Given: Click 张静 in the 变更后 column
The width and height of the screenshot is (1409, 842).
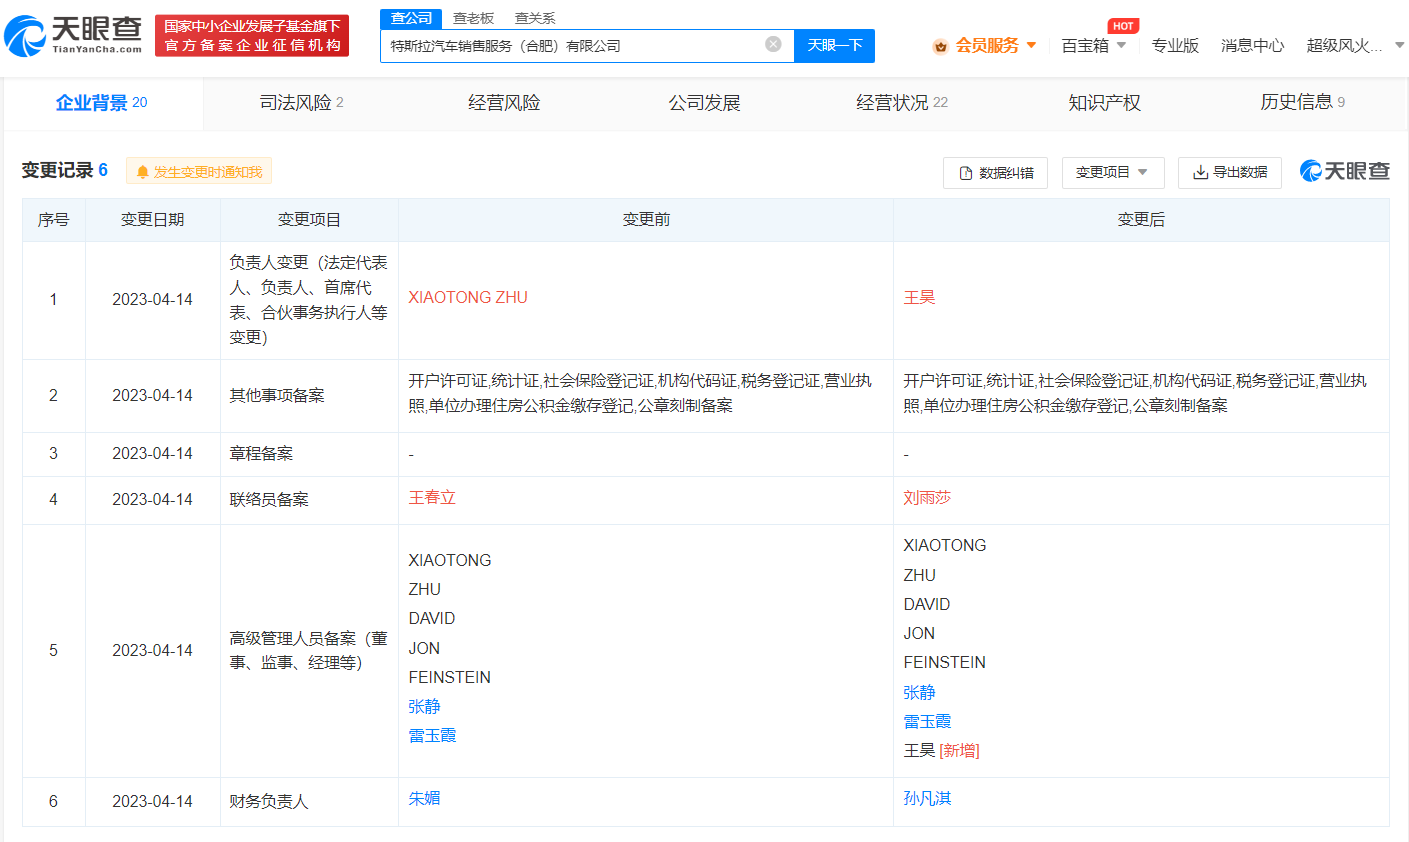Looking at the screenshot, I should 919,692.
